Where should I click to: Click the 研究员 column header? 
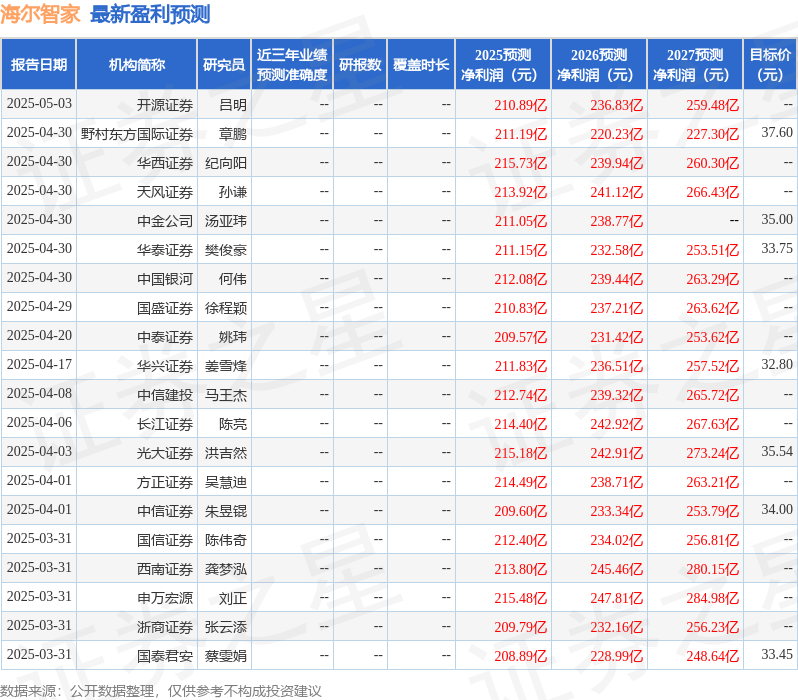point(223,65)
